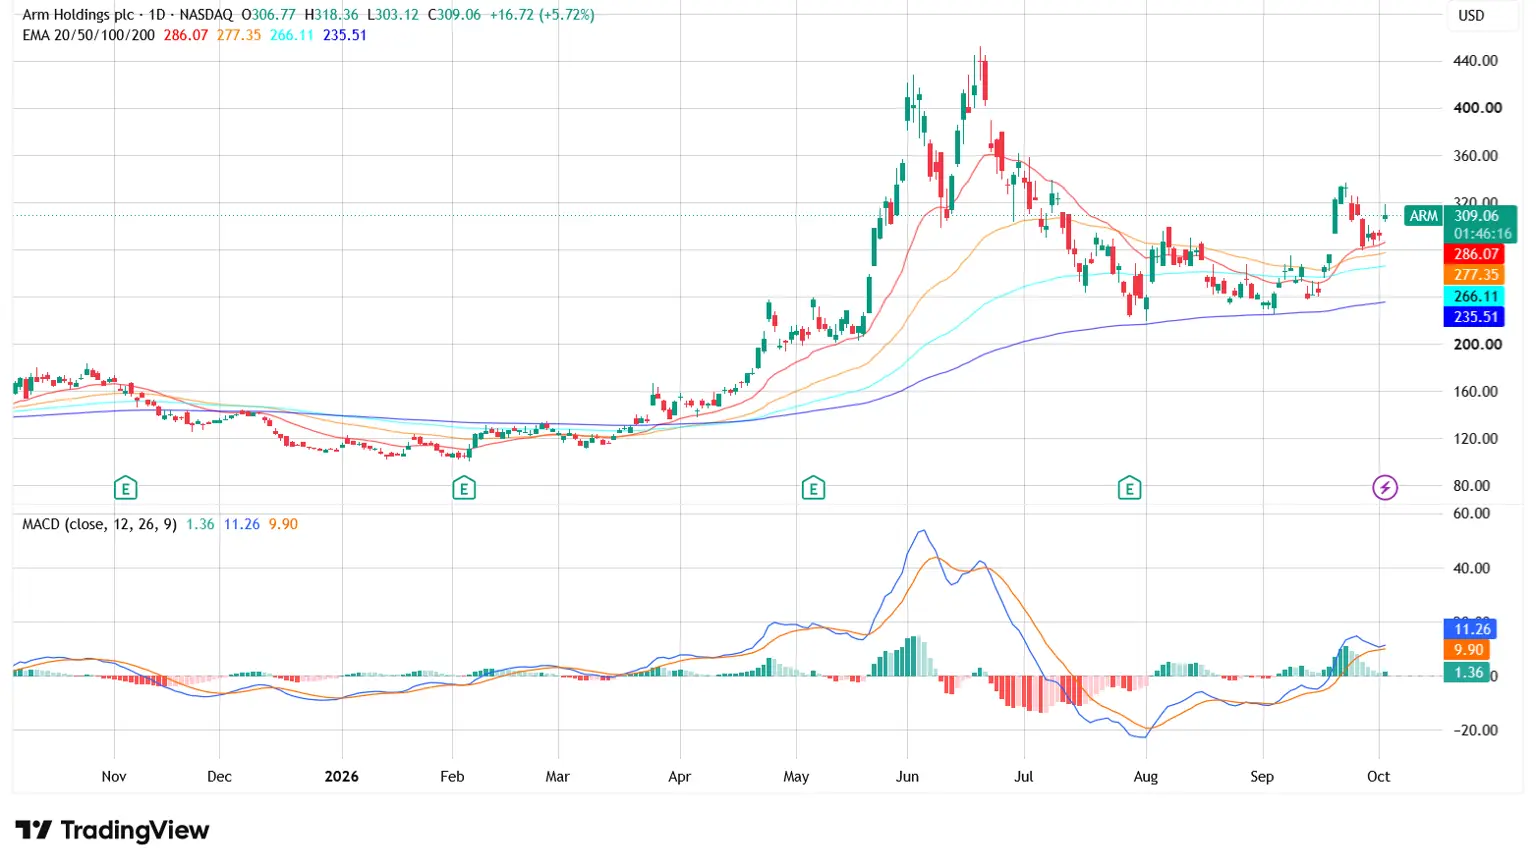Image resolution: width=1536 pixels, height=867 pixels.
Task: Click the Oct label on time axis
Action: tap(1378, 776)
